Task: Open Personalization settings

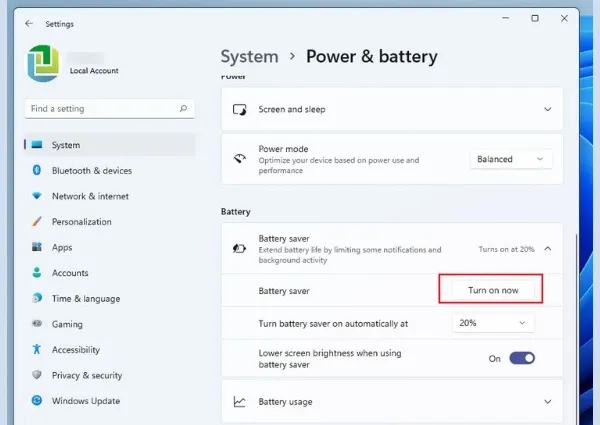Action: pyautogui.click(x=110, y=221)
